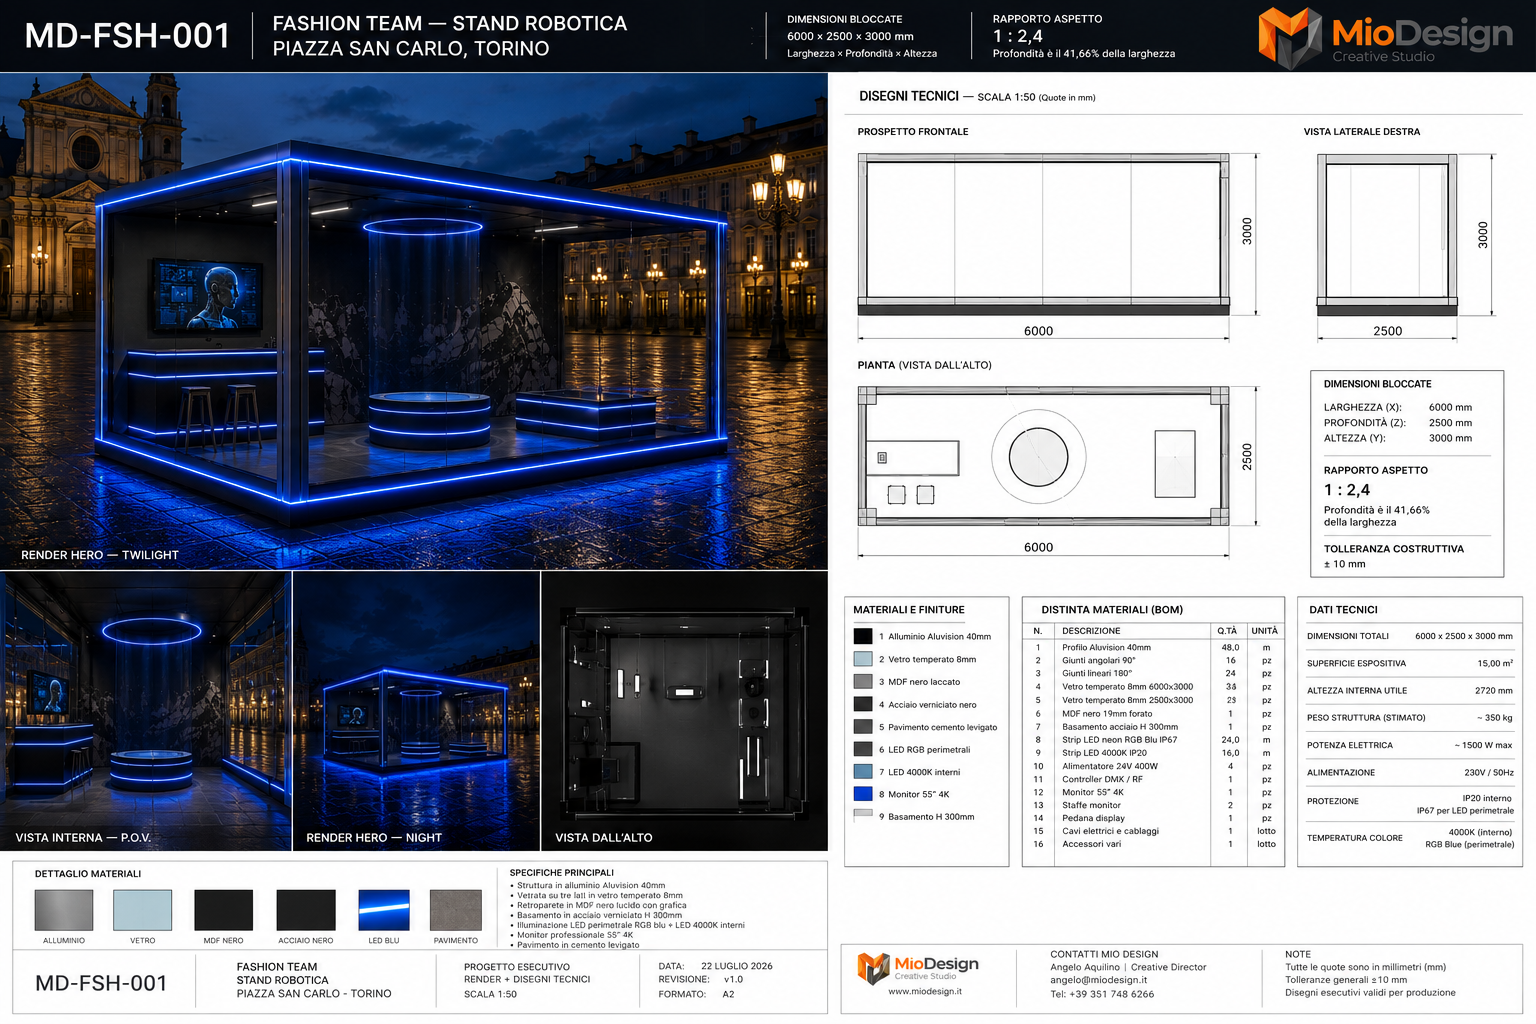Select BOM row Cavi elettrici e cablaggi
Screen dimensions: 1536x1024
[1153, 831]
